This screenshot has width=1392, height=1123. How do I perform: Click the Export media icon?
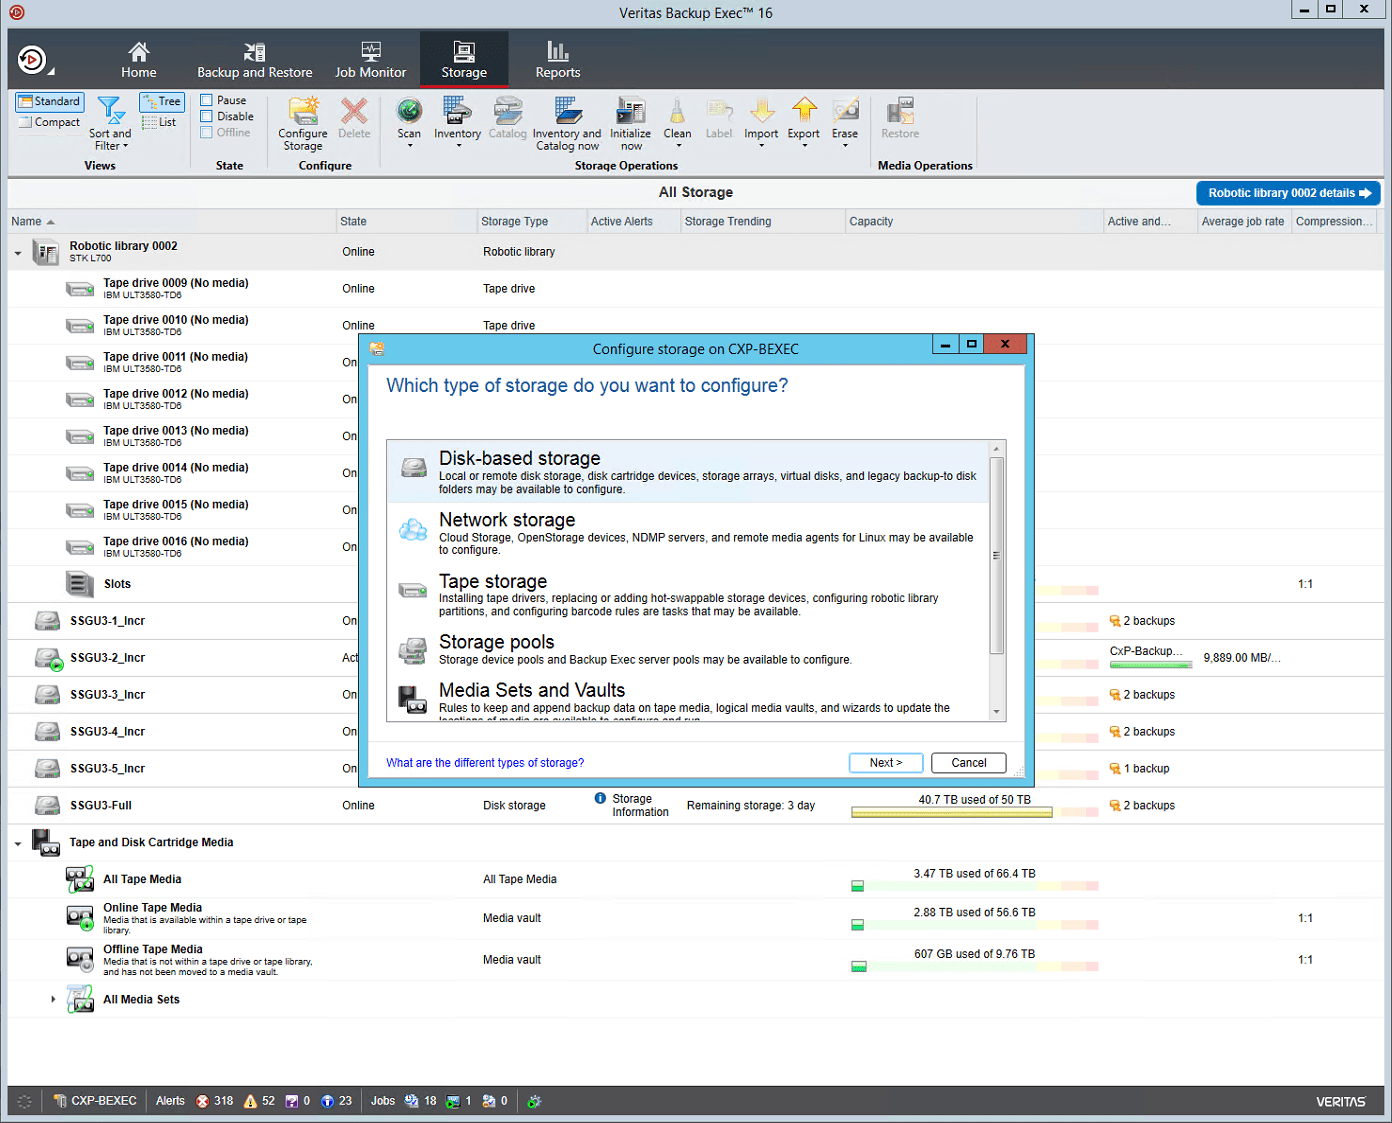(x=803, y=120)
